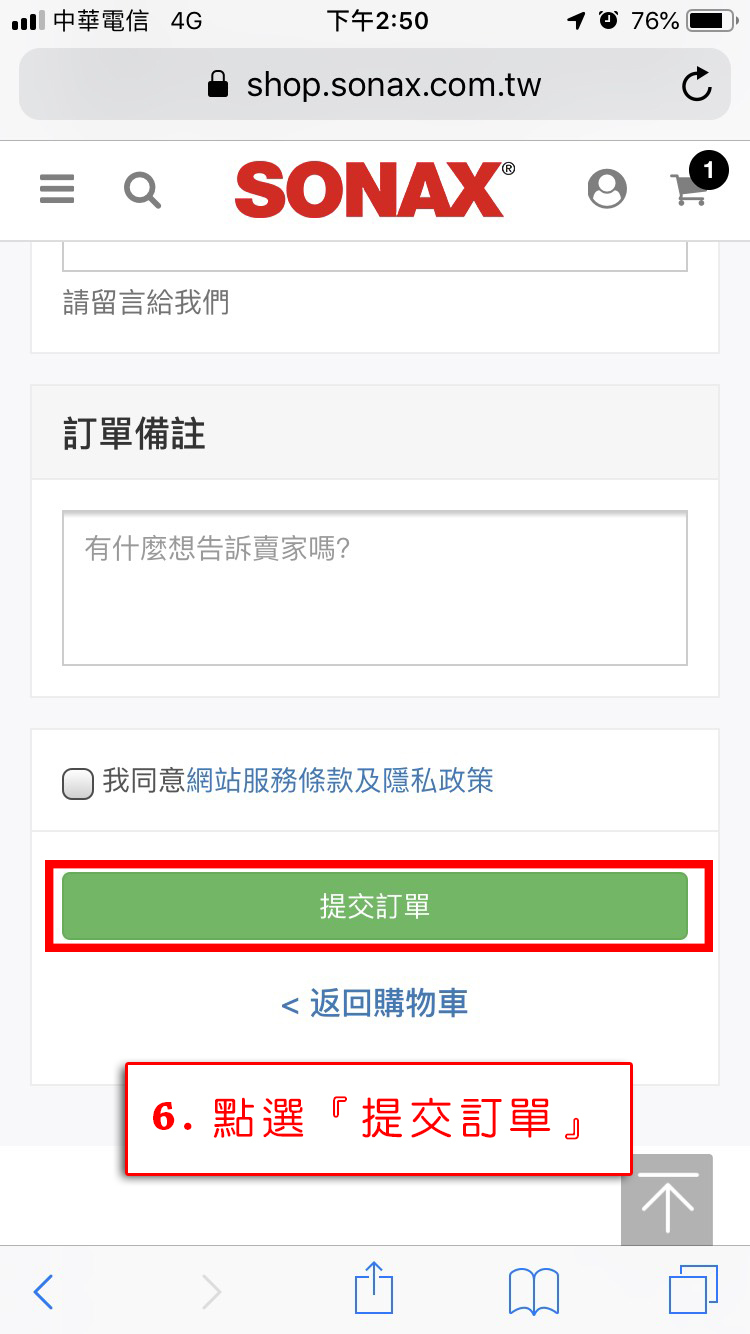Focus the 訂單備註 text area
The height and width of the screenshot is (1334, 750).
375,588
